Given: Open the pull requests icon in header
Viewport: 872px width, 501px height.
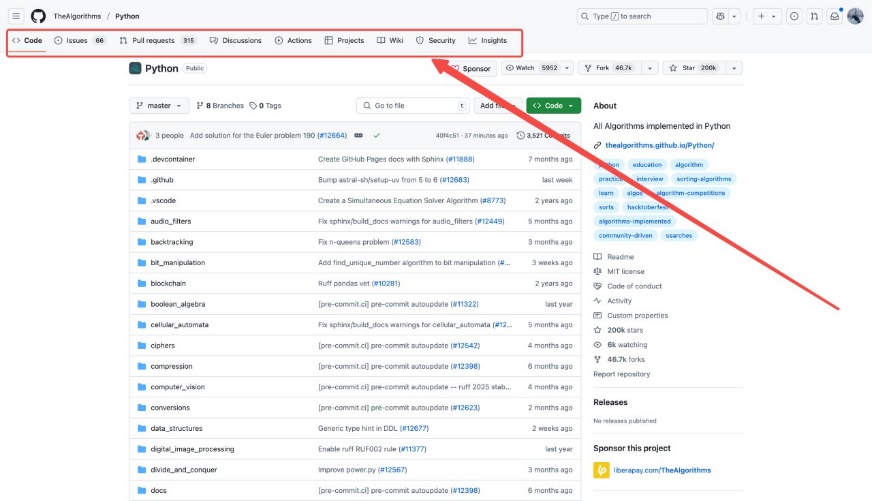Looking at the screenshot, I should (814, 16).
